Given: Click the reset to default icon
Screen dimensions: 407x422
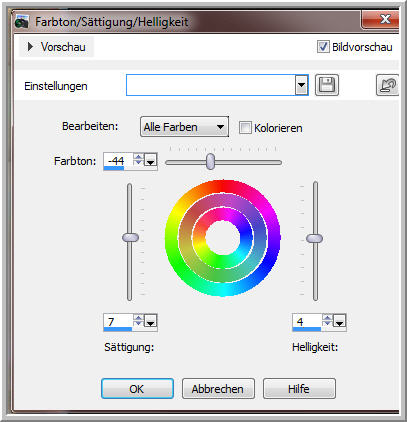Looking at the screenshot, I should pyautogui.click(x=387, y=85).
